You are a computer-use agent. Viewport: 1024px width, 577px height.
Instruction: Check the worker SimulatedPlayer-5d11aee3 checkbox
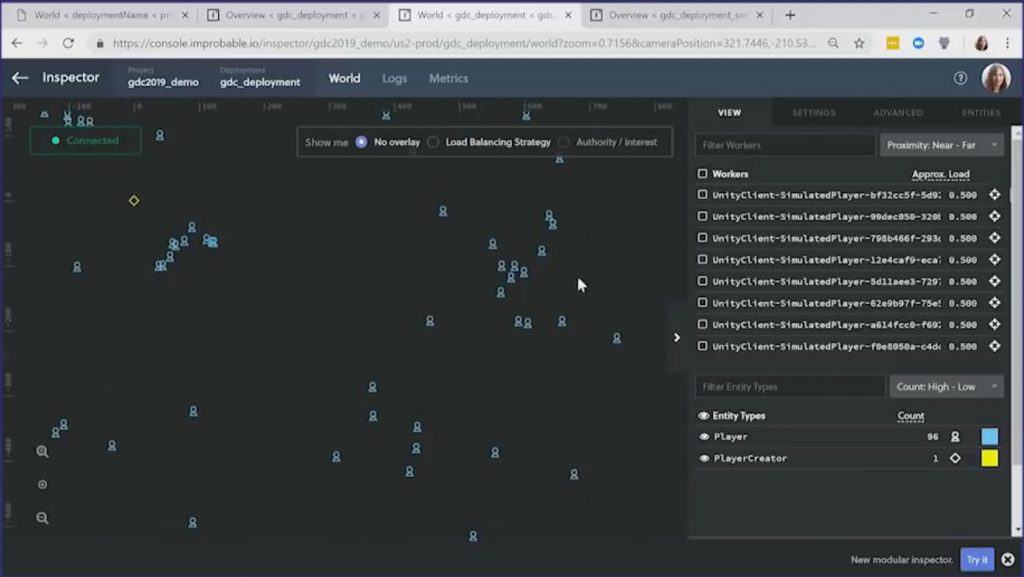702,281
